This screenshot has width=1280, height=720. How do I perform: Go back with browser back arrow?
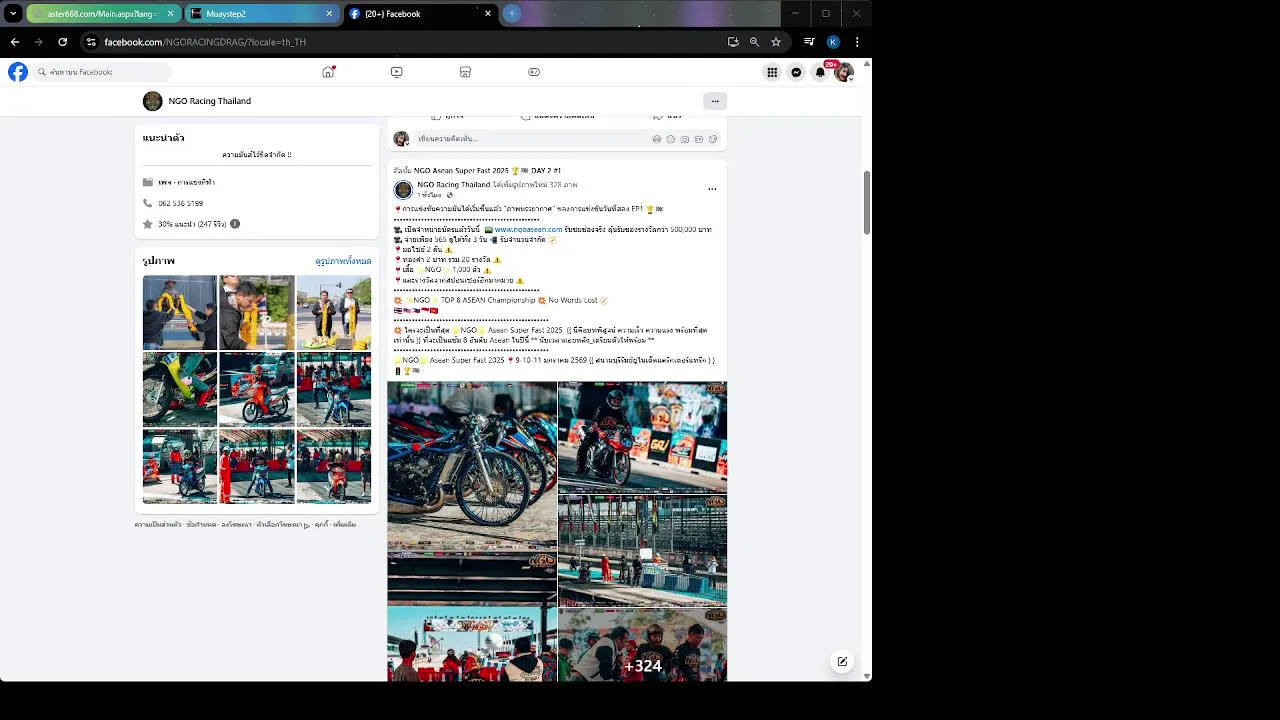15,42
